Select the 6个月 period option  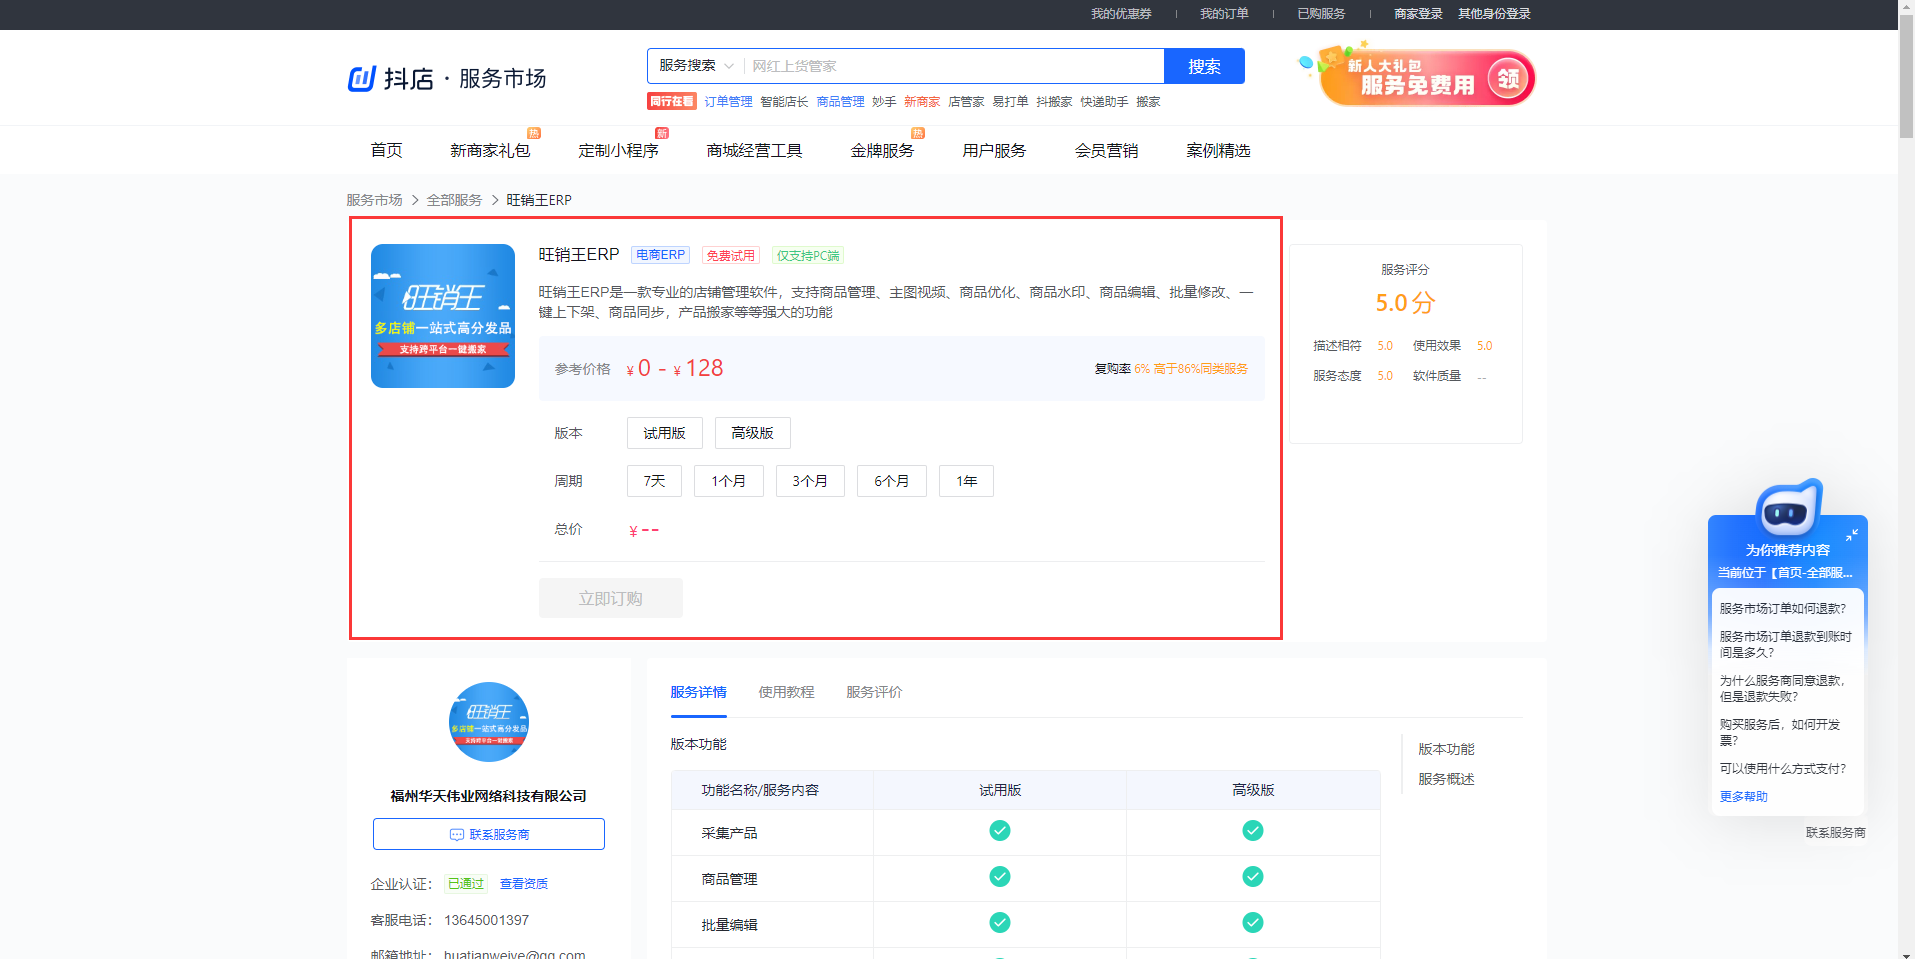(x=892, y=481)
